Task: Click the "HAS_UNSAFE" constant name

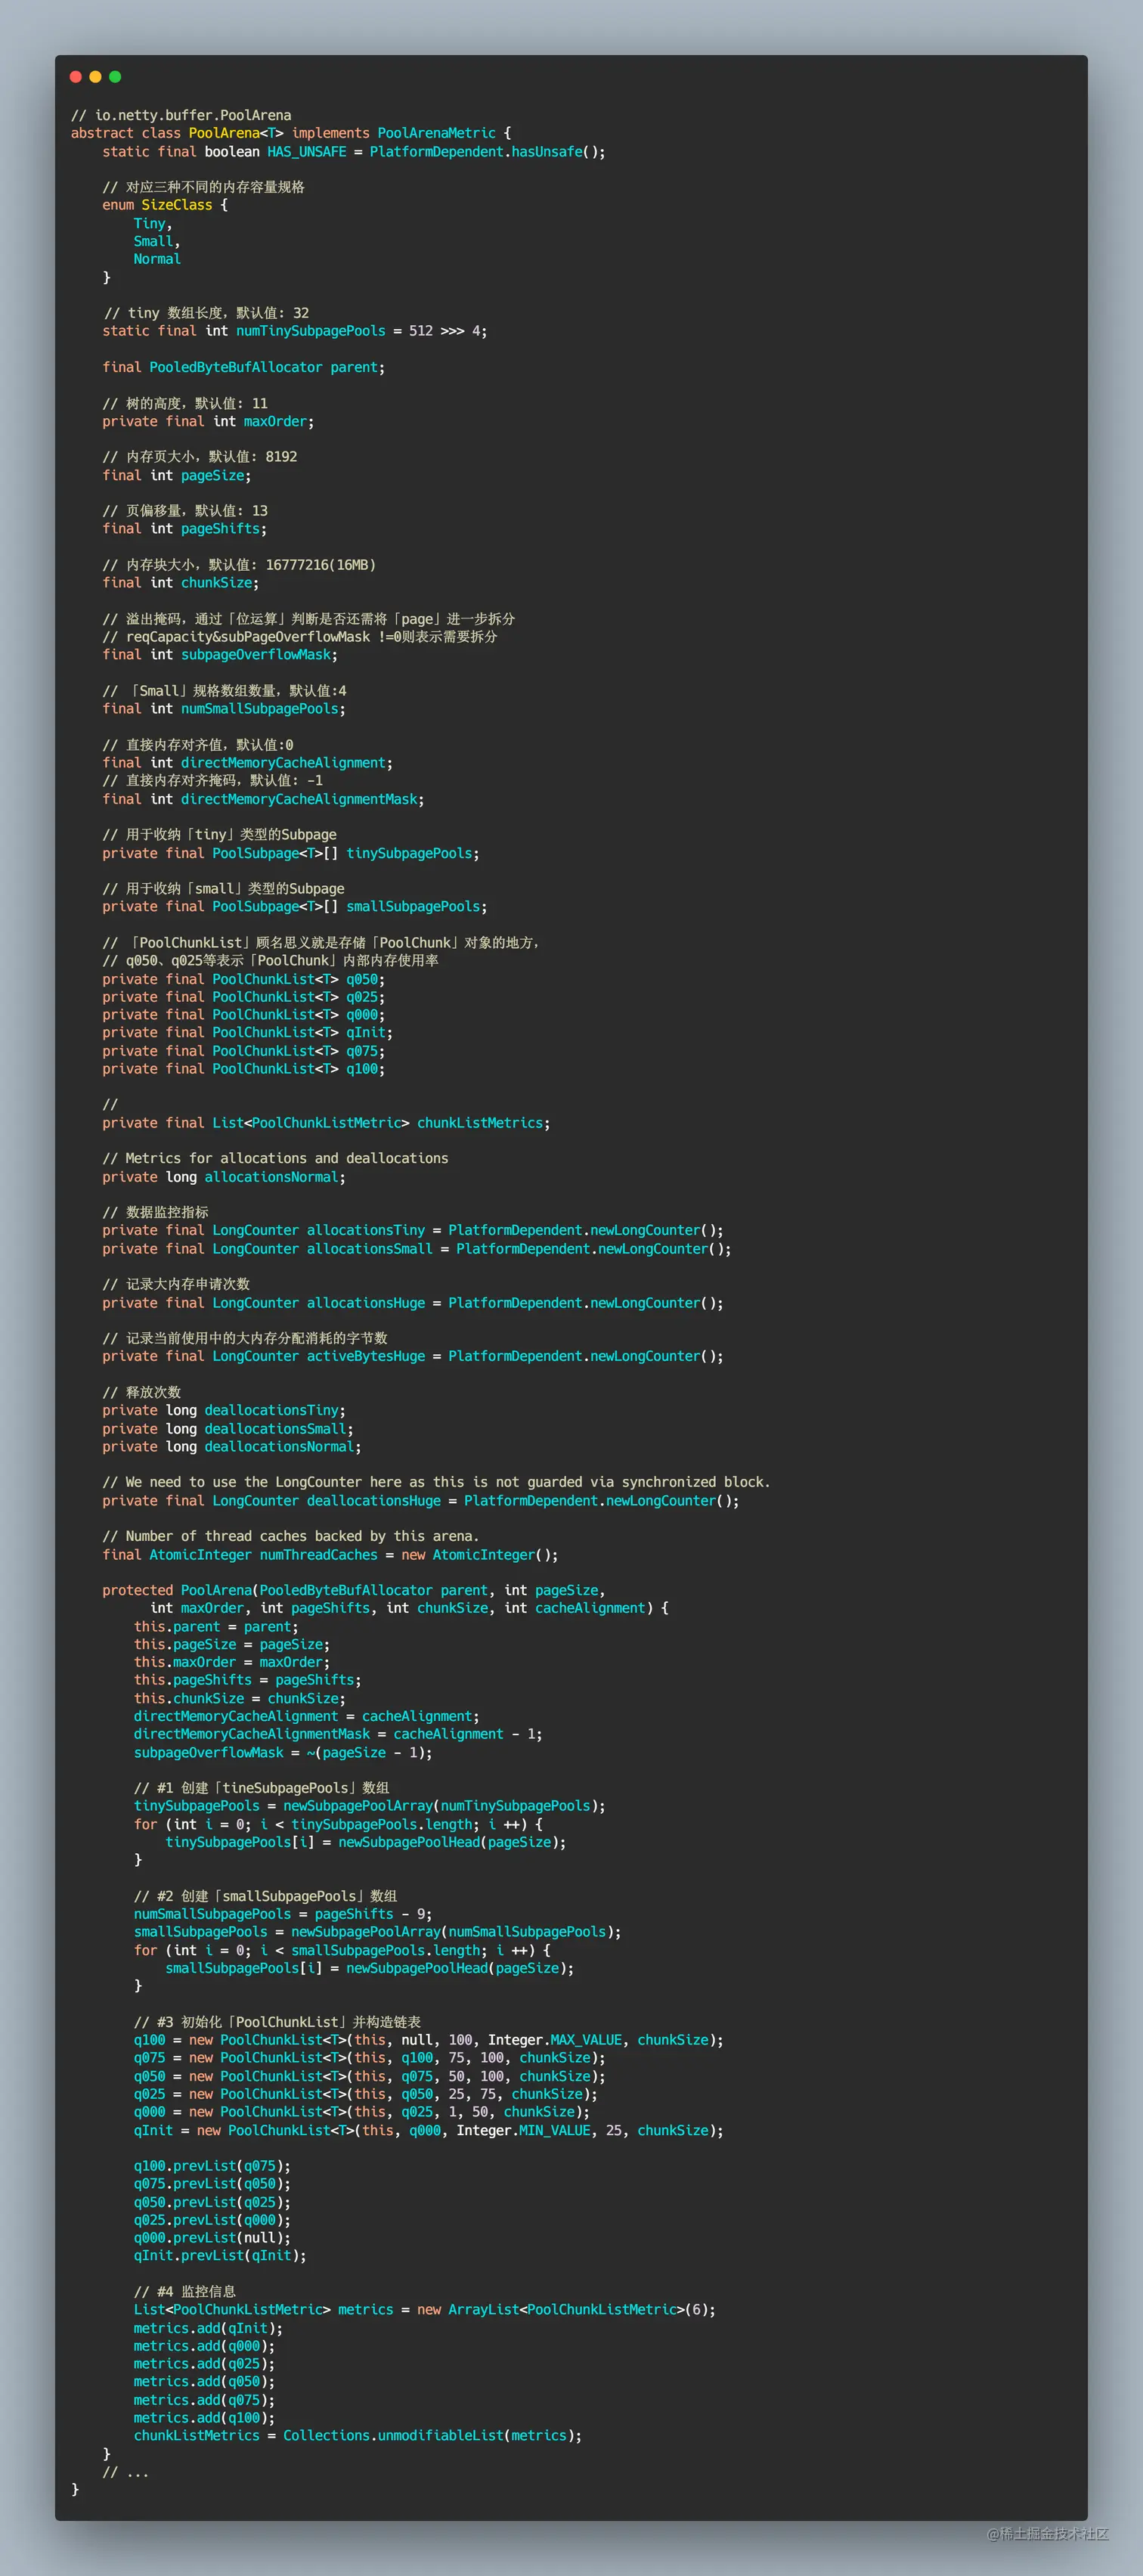Action: 307,152
